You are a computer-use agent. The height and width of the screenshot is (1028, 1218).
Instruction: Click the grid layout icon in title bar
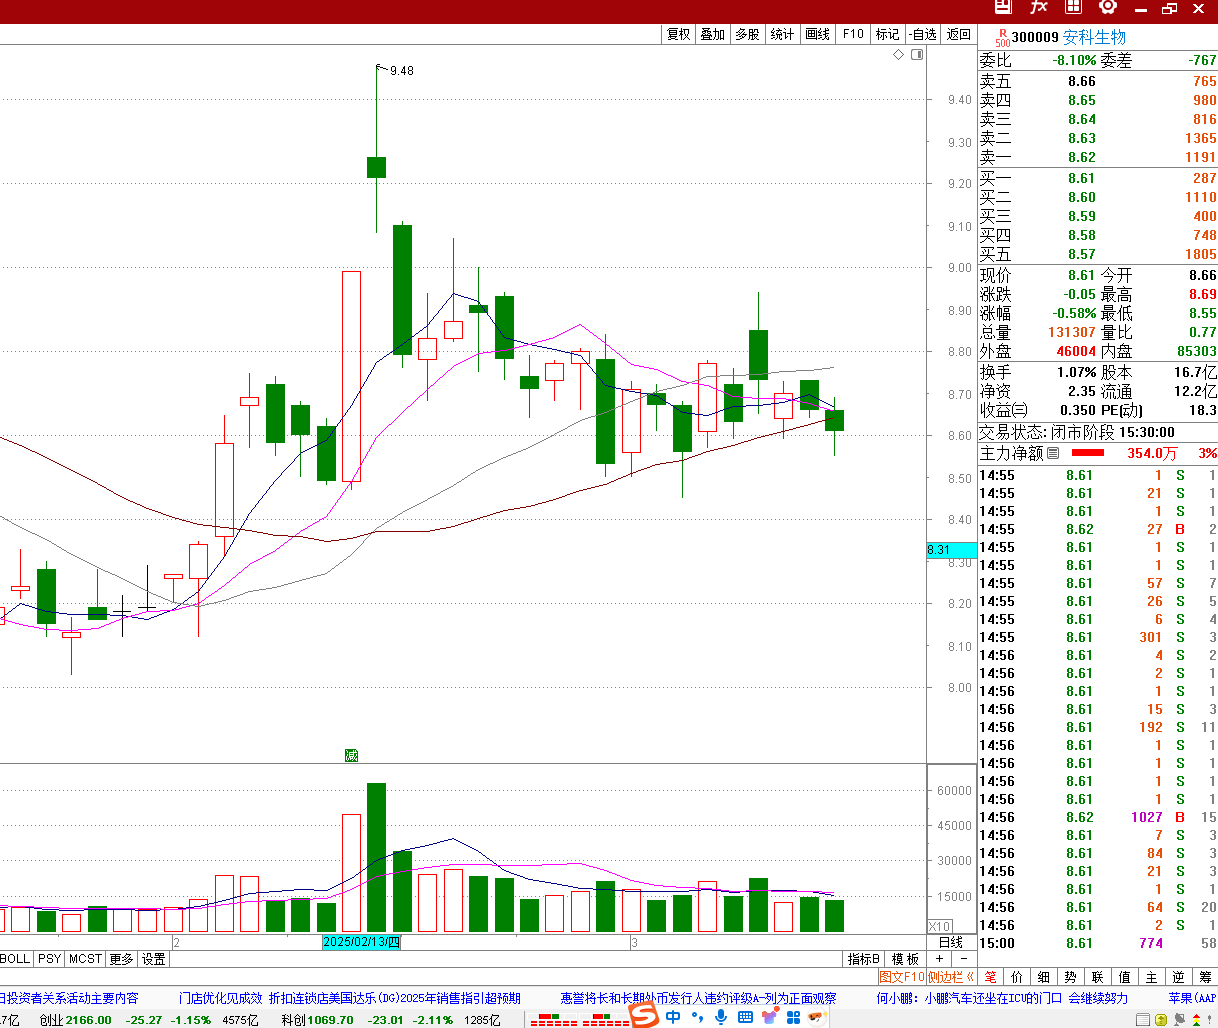point(1073,7)
